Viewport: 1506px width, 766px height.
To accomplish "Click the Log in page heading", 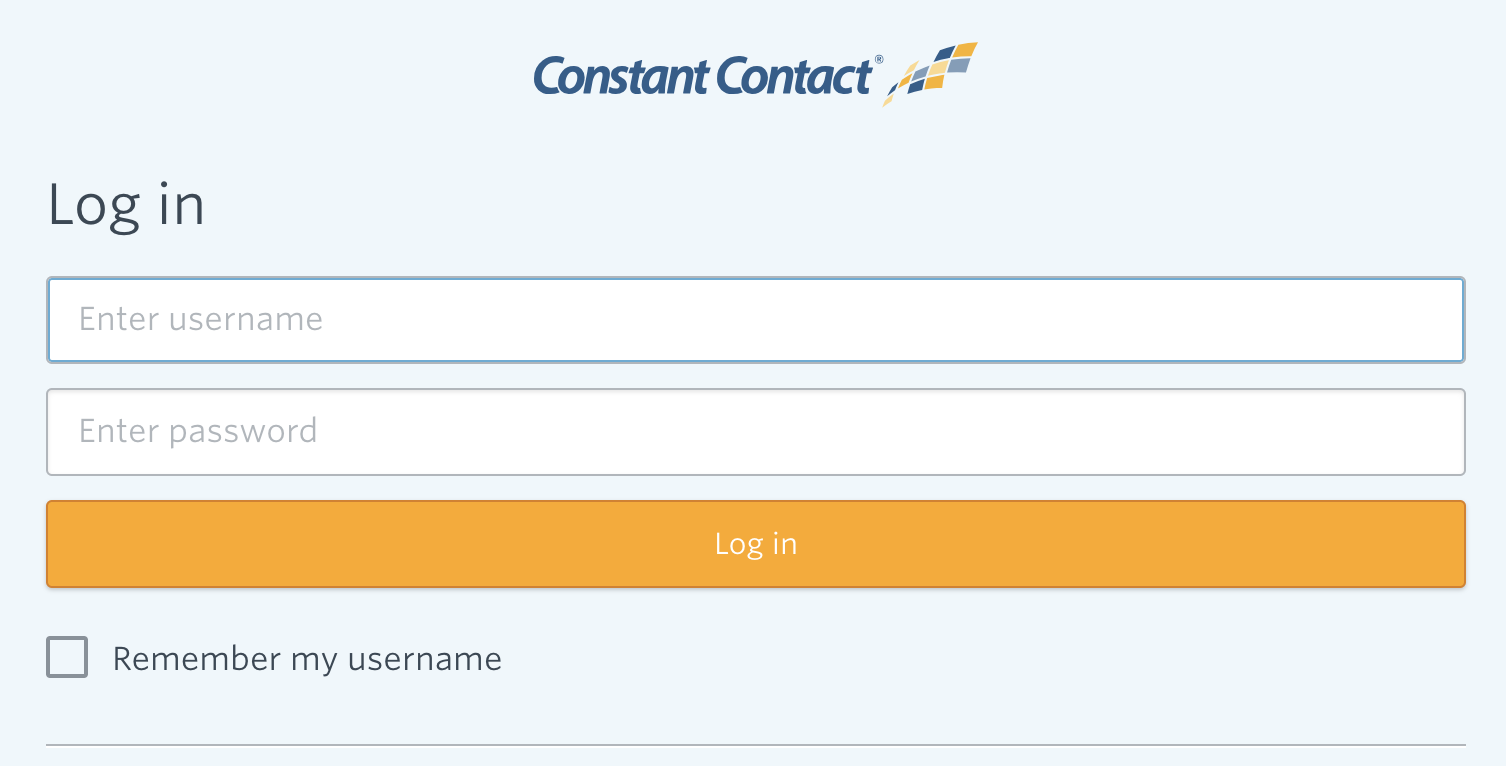I will coord(126,205).
